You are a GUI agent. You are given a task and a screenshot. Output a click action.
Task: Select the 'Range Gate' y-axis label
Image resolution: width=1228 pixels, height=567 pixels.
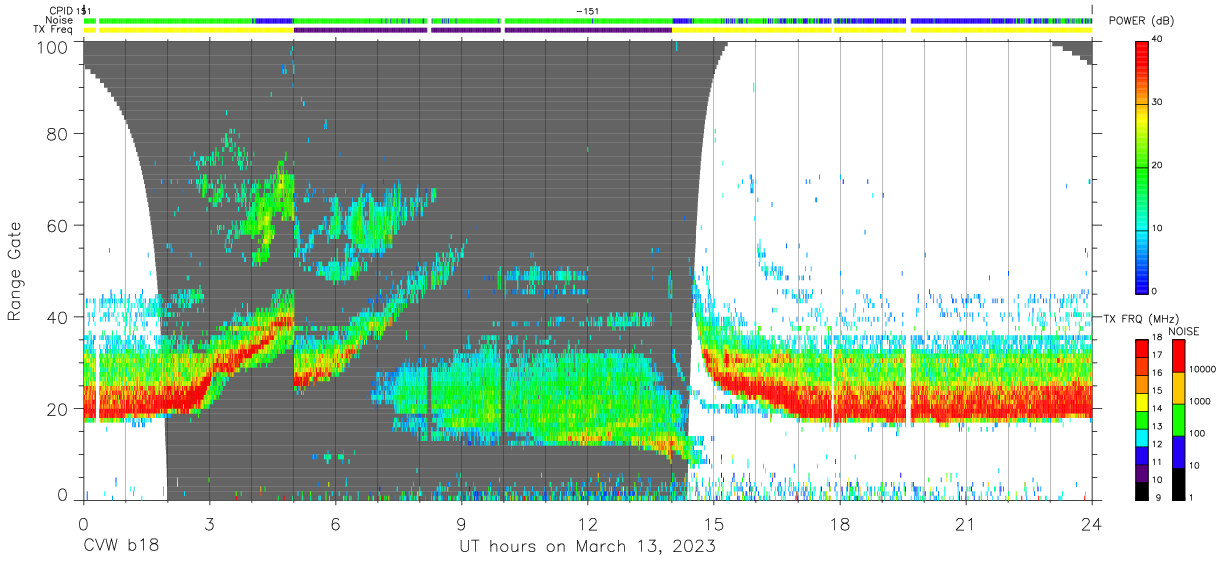(x=15, y=271)
